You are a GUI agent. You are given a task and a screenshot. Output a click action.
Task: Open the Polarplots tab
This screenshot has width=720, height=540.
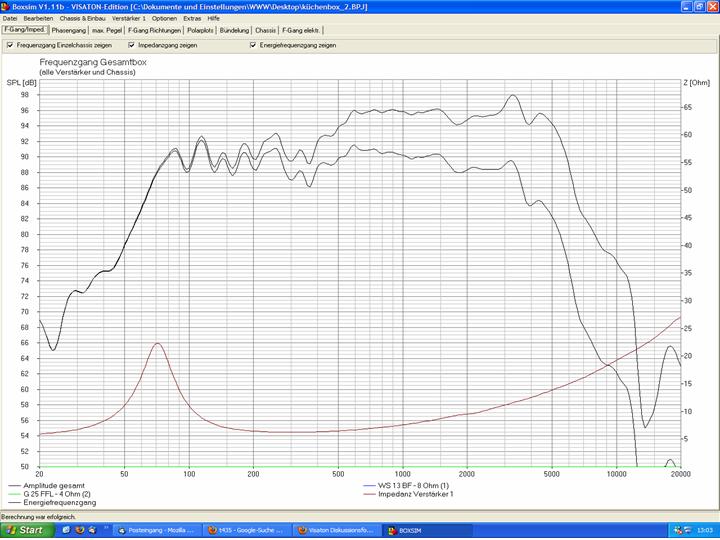200,30
